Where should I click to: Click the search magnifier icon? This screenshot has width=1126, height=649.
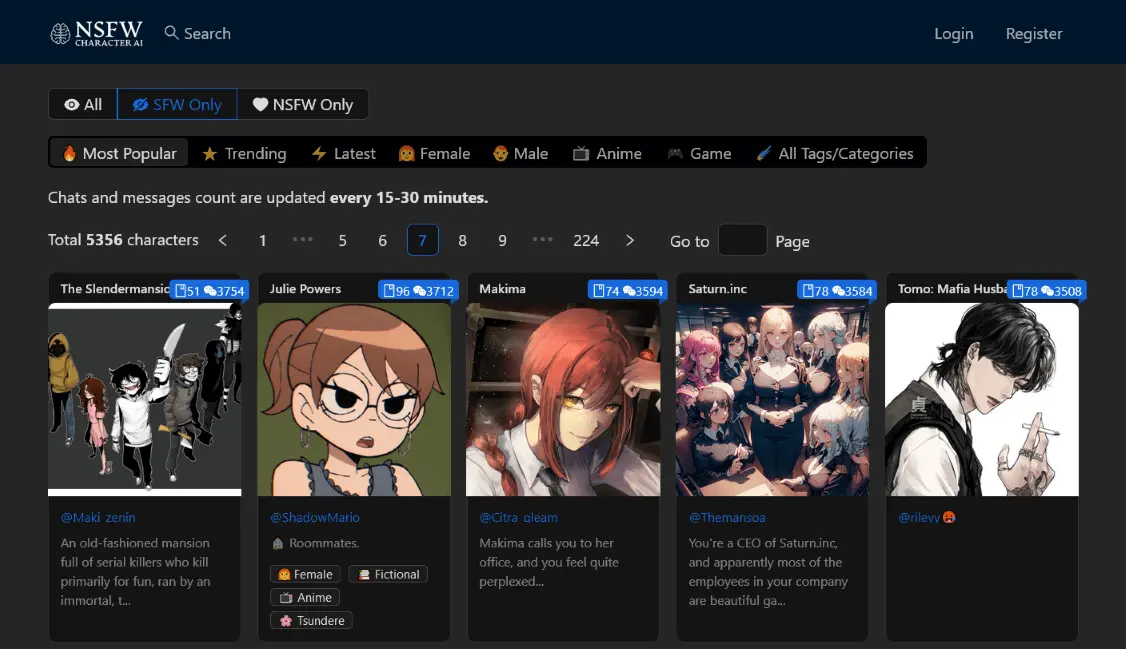pyautogui.click(x=171, y=33)
